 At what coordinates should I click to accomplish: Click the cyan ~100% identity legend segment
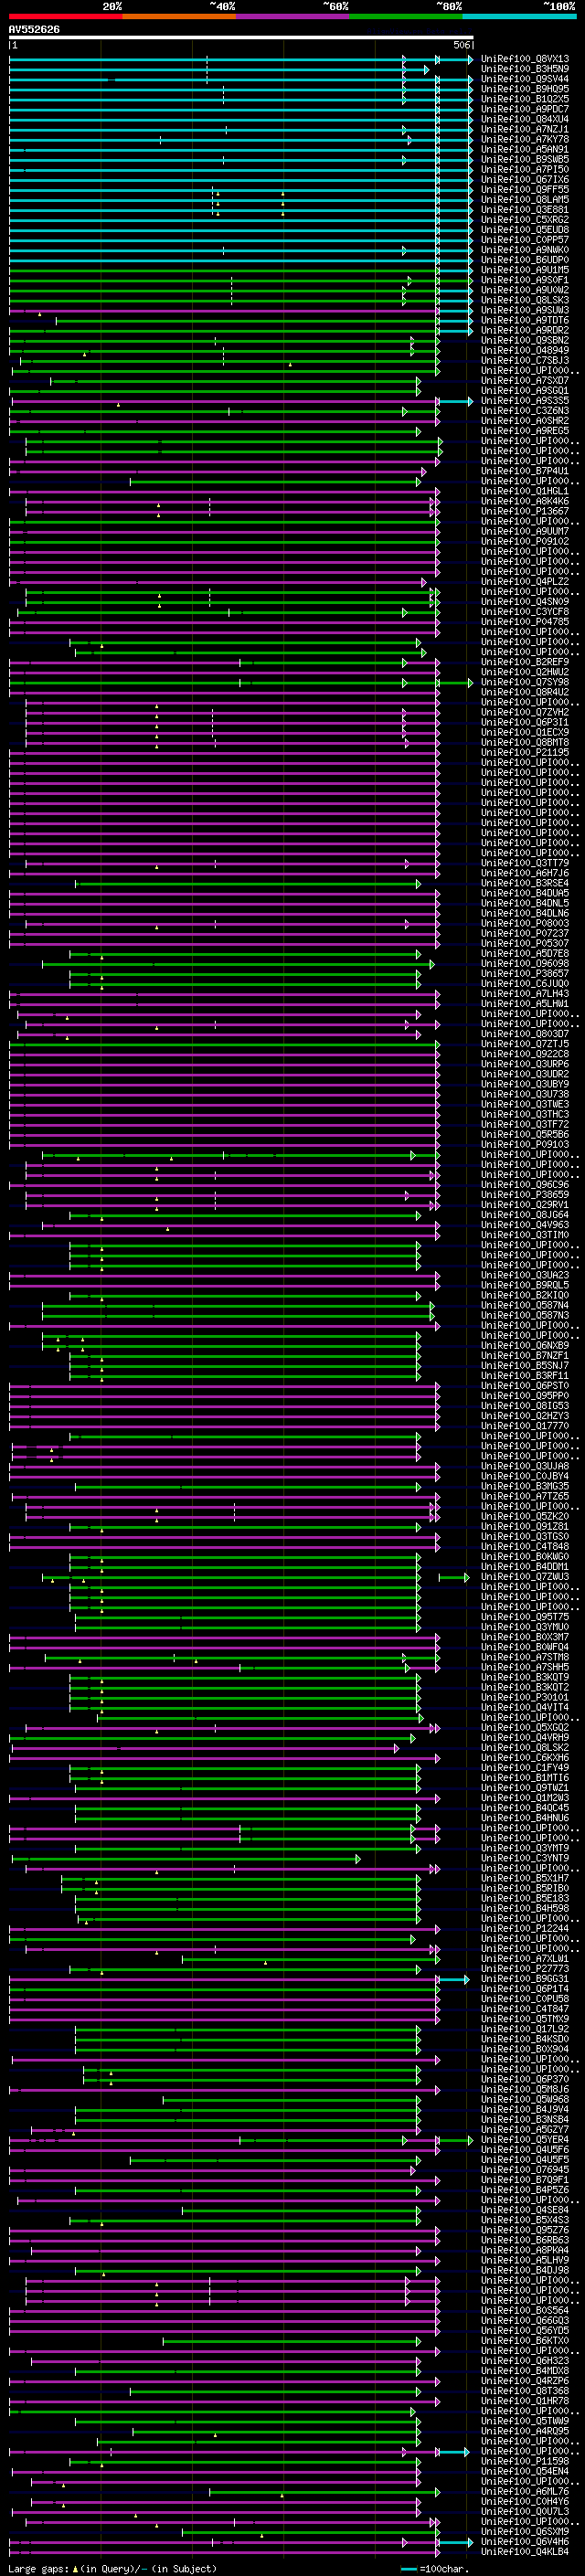[519, 17]
